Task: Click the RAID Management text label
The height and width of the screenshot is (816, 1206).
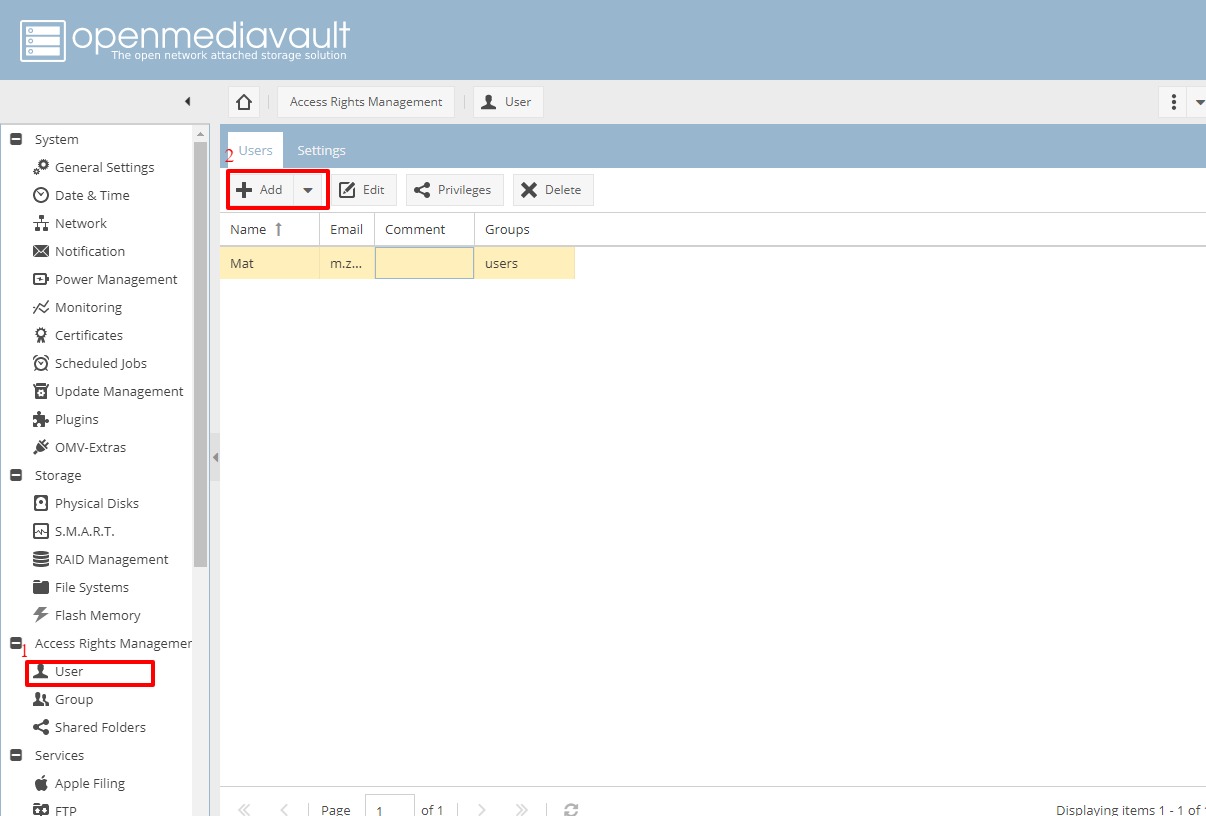Action: (112, 559)
